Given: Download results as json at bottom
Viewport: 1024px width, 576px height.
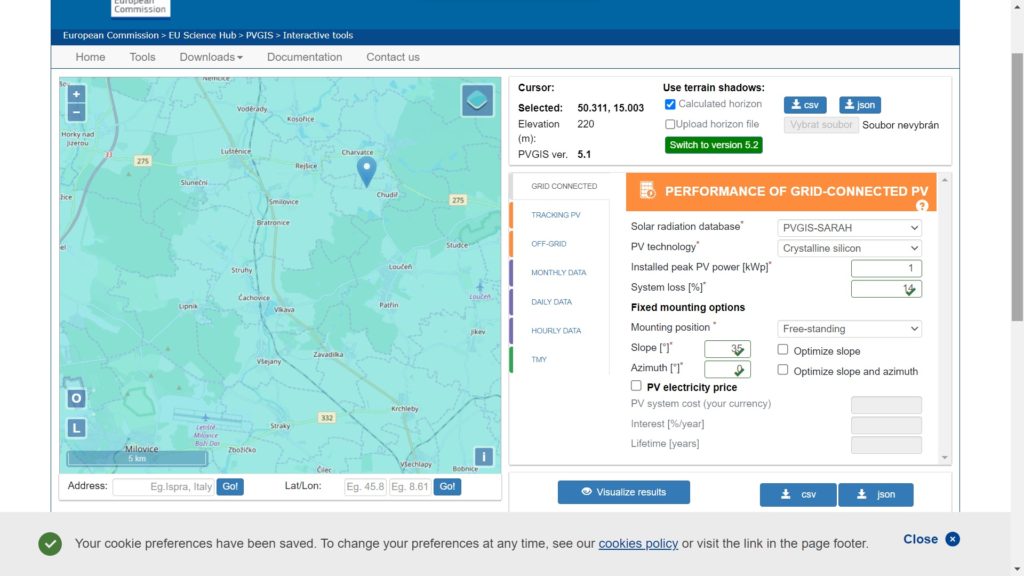Looking at the screenshot, I should coord(876,494).
